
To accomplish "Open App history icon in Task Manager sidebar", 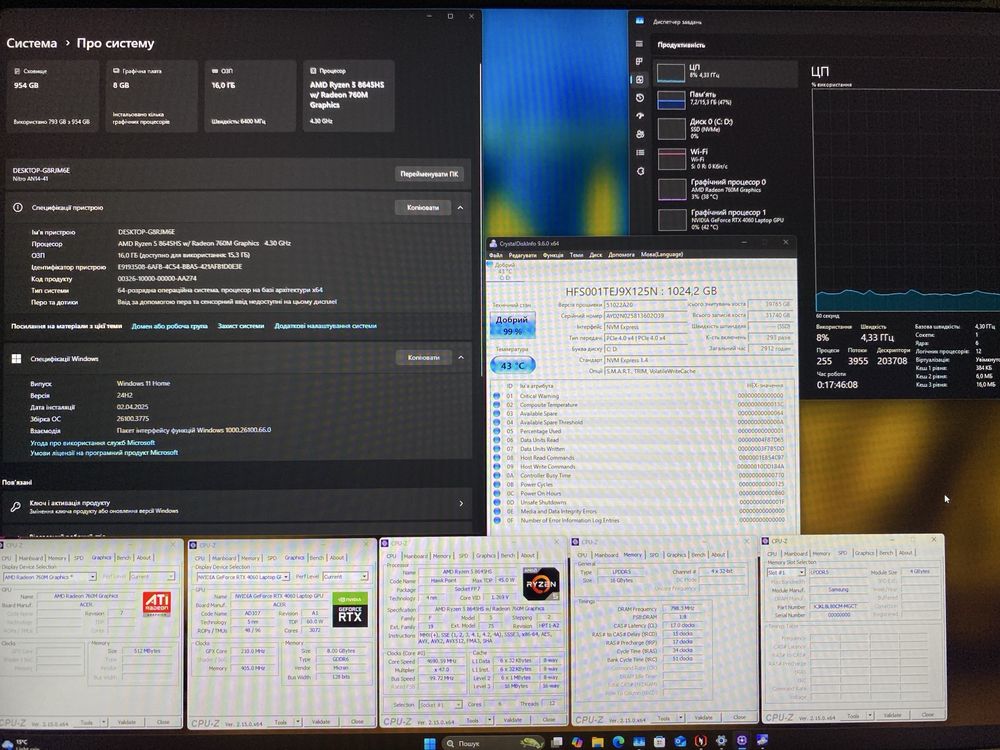I will (640, 98).
